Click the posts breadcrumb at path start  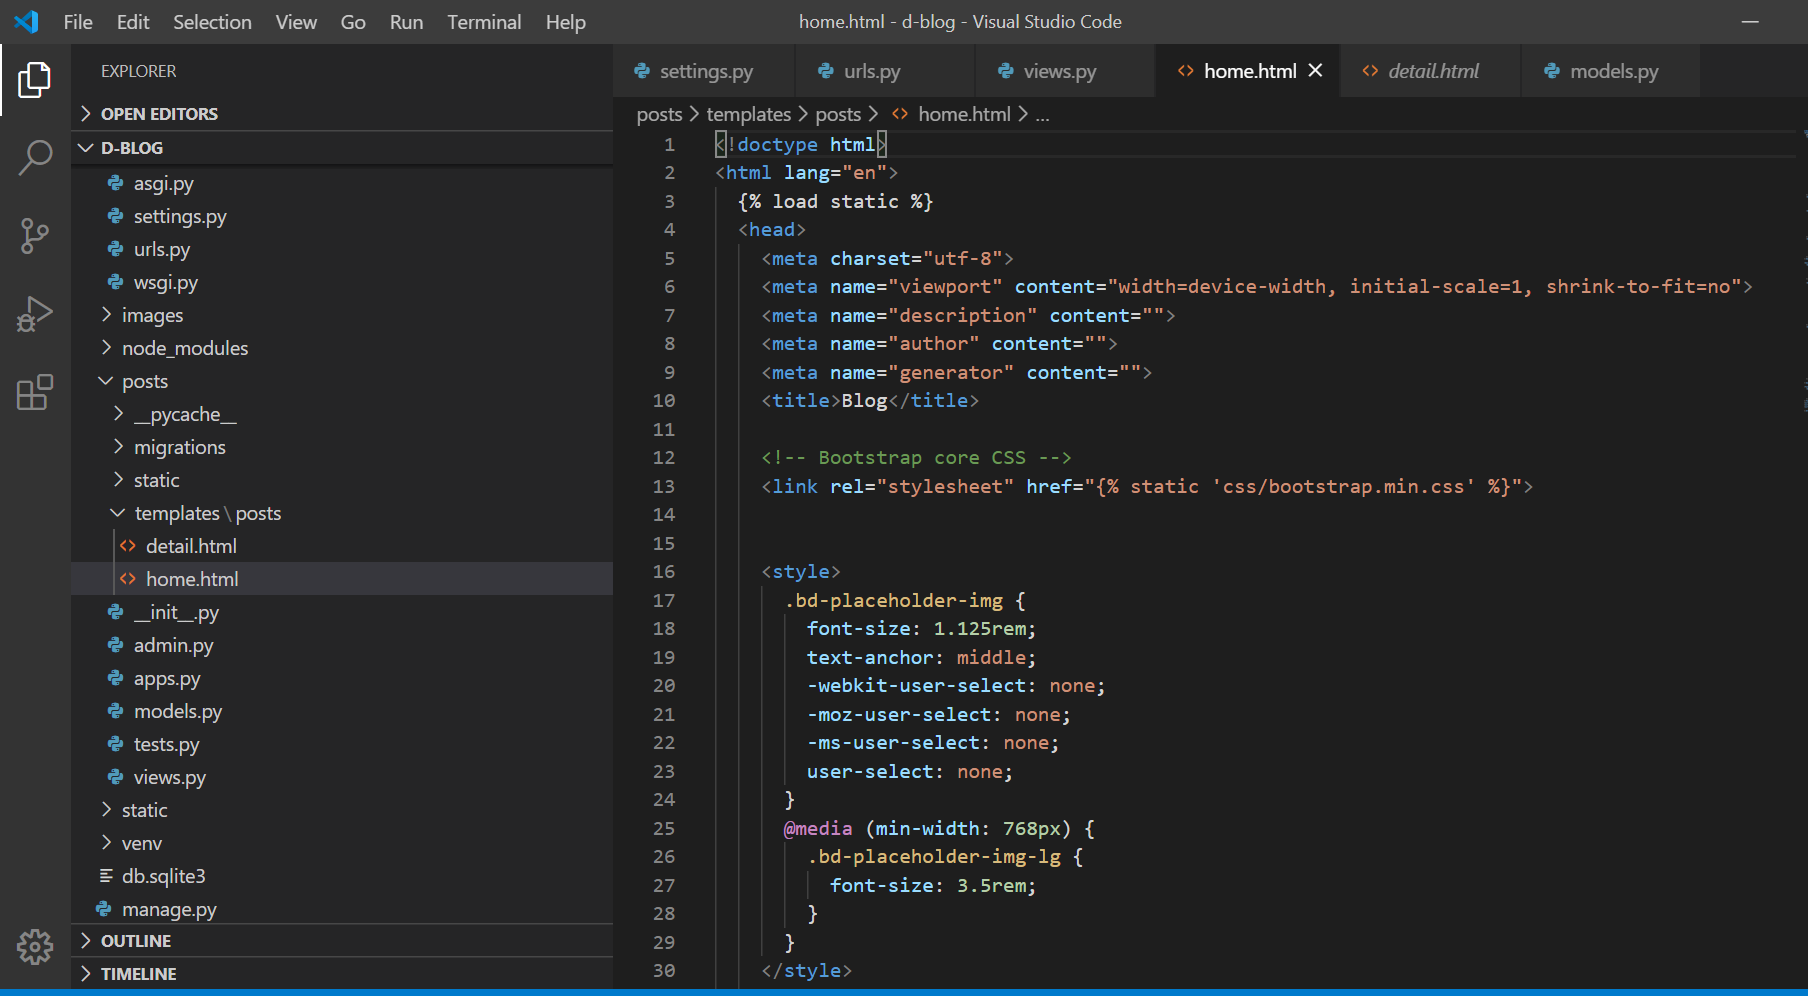pyautogui.click(x=659, y=114)
